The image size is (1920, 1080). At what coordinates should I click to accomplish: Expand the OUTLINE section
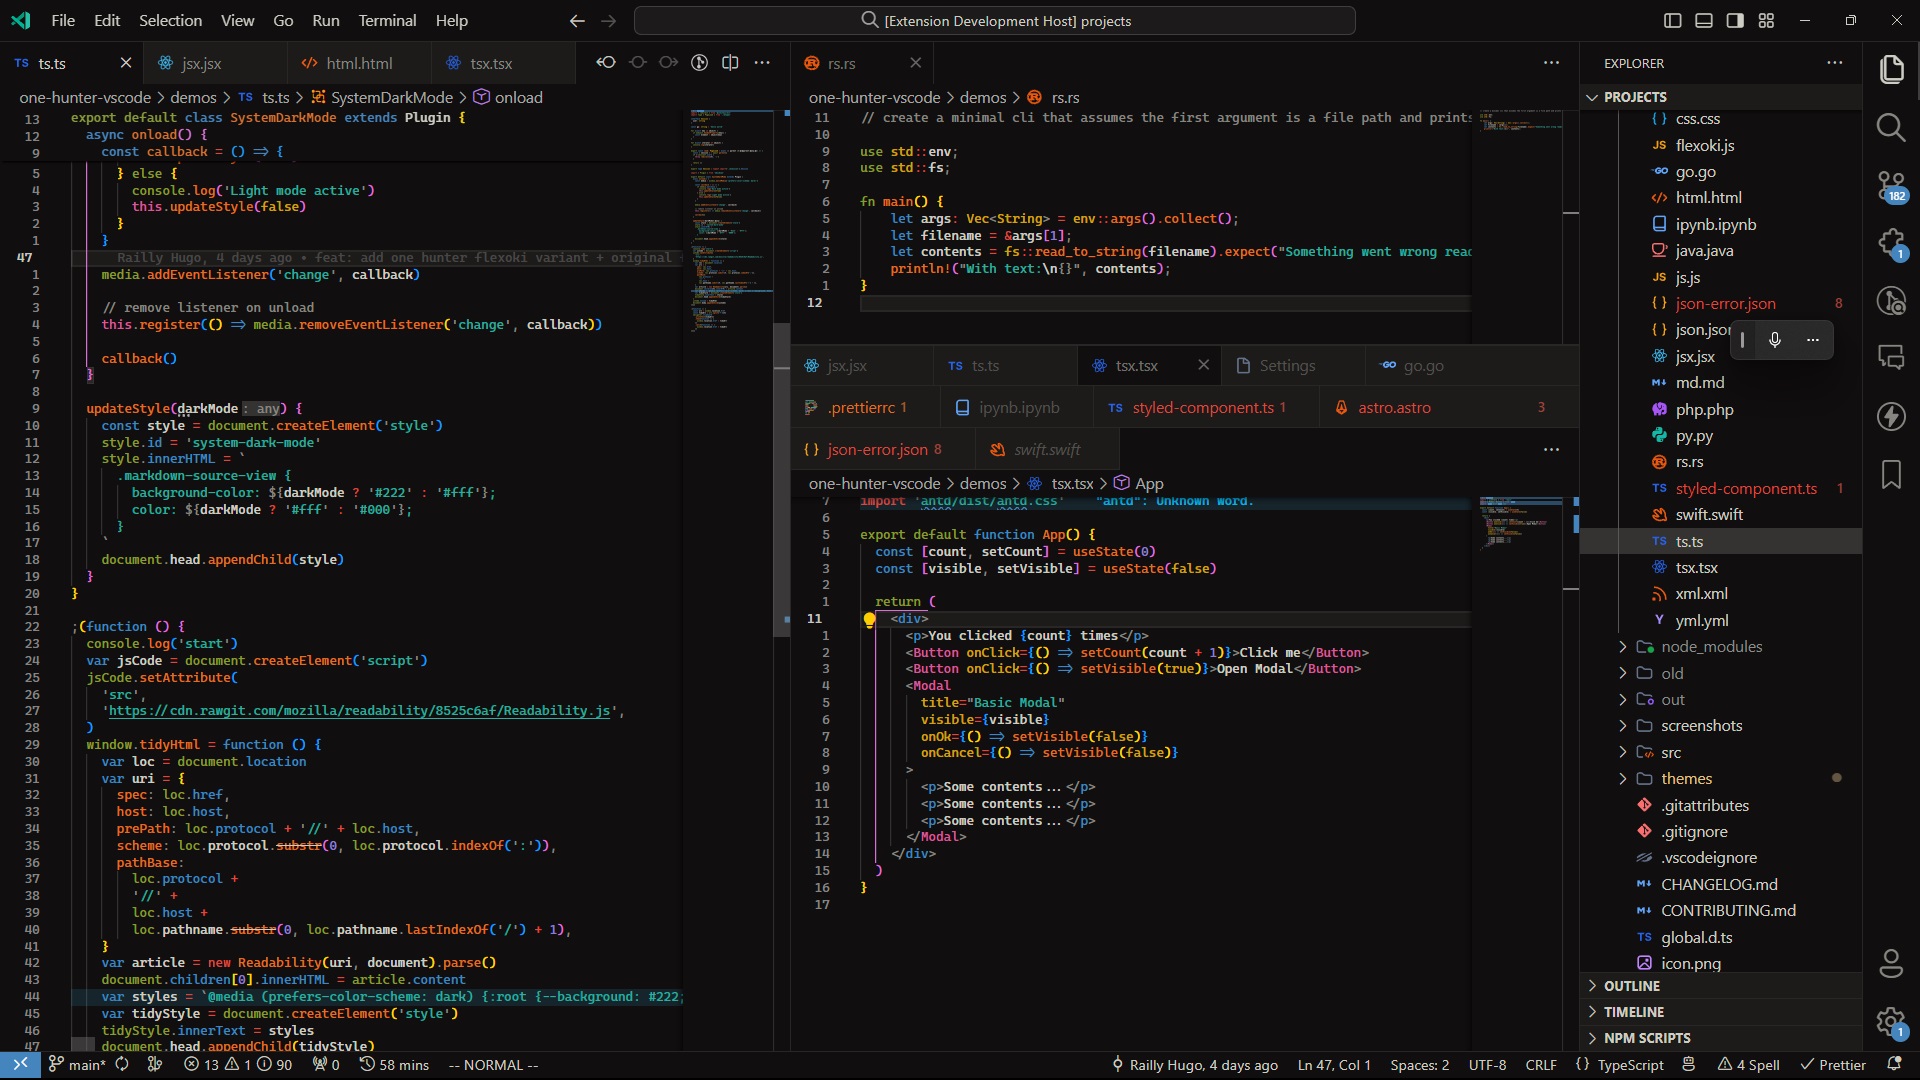1631,986
